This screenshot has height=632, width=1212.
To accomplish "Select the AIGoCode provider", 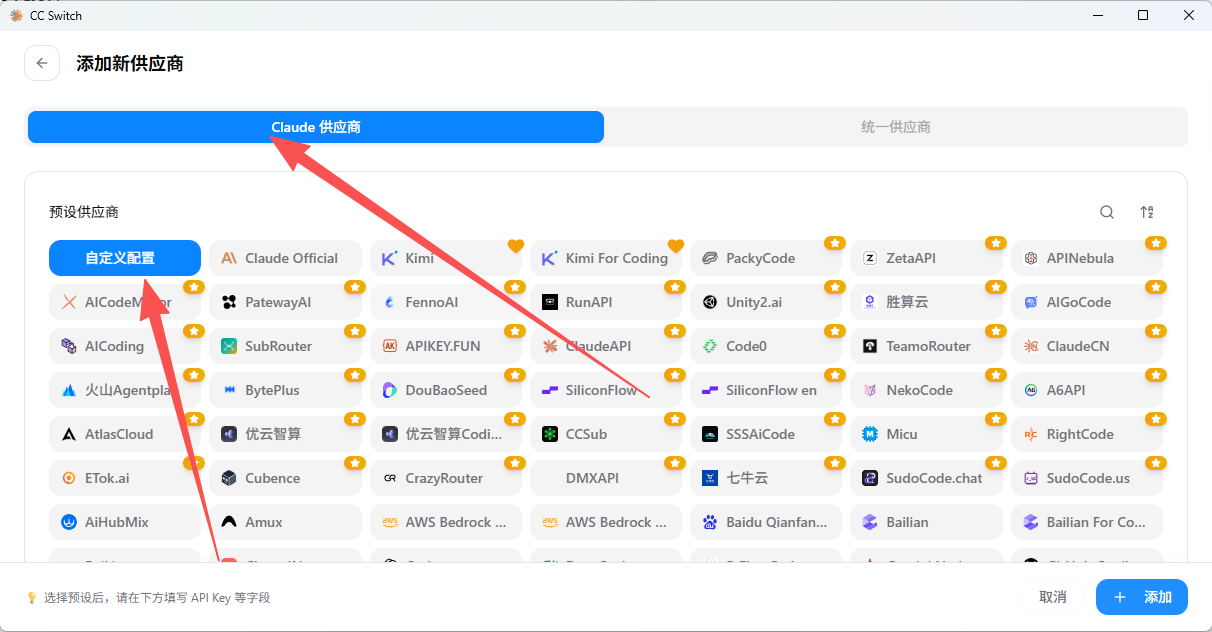I will (x=1087, y=302).
